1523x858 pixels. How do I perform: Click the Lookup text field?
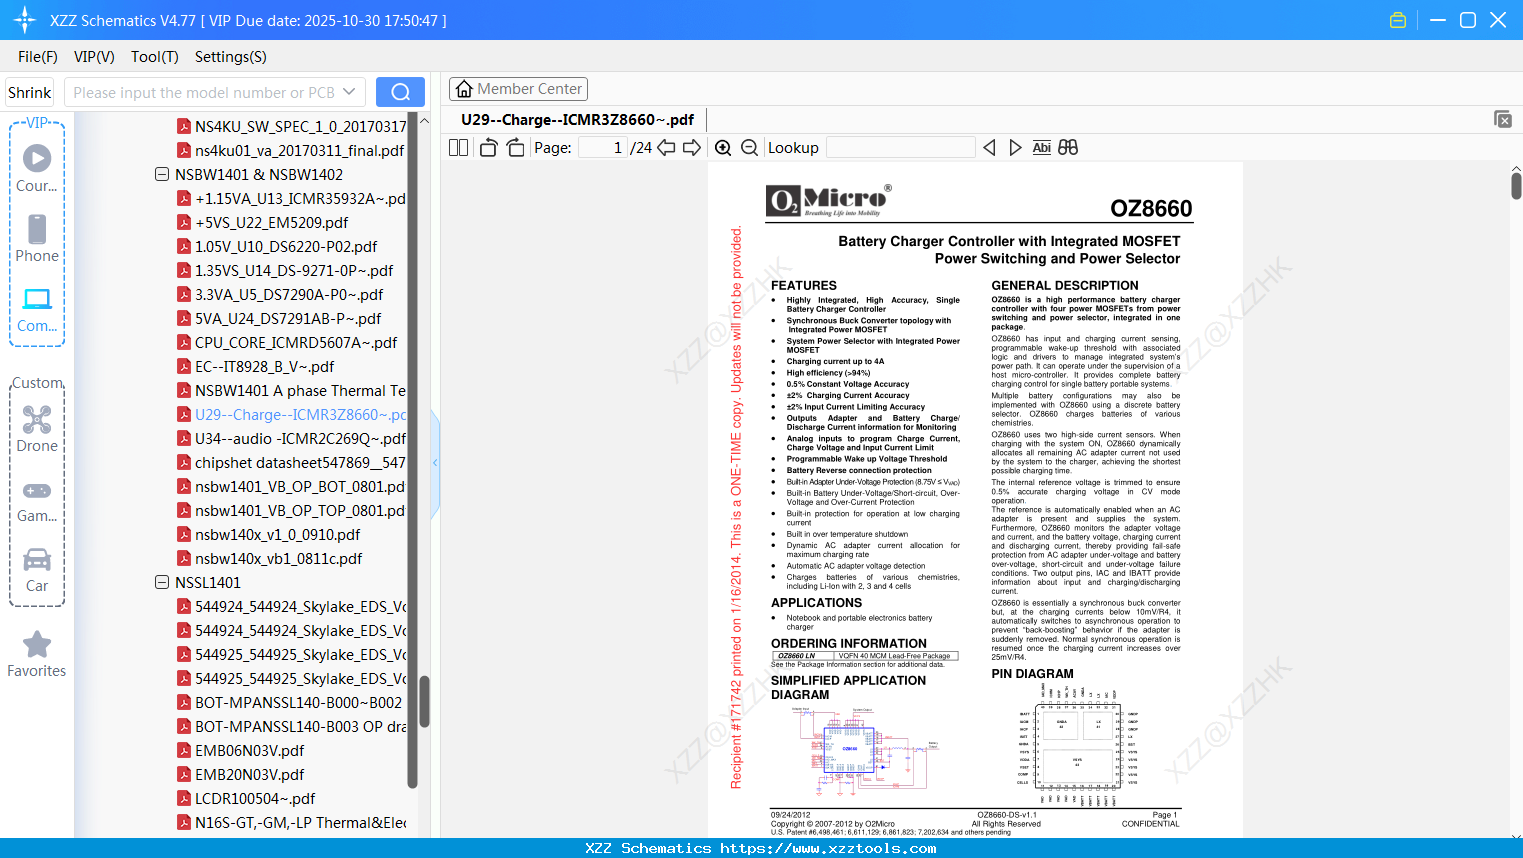point(901,148)
